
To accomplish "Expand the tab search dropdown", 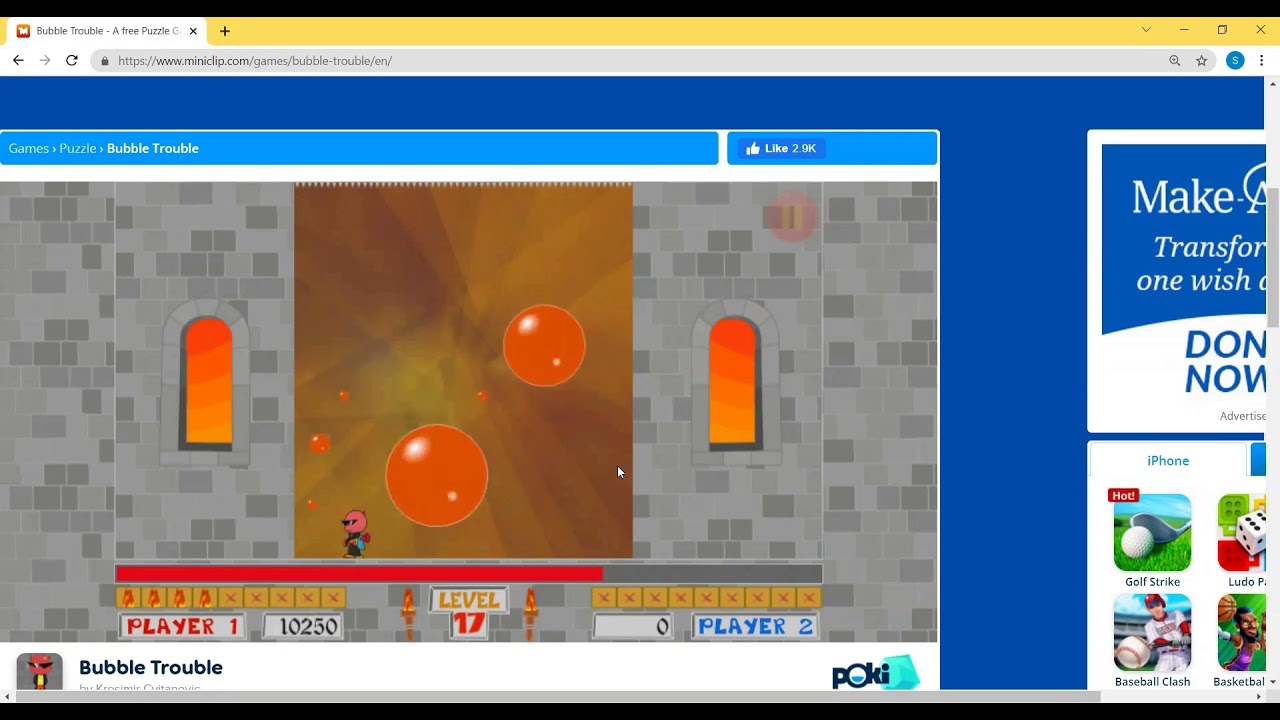I will [1146, 30].
